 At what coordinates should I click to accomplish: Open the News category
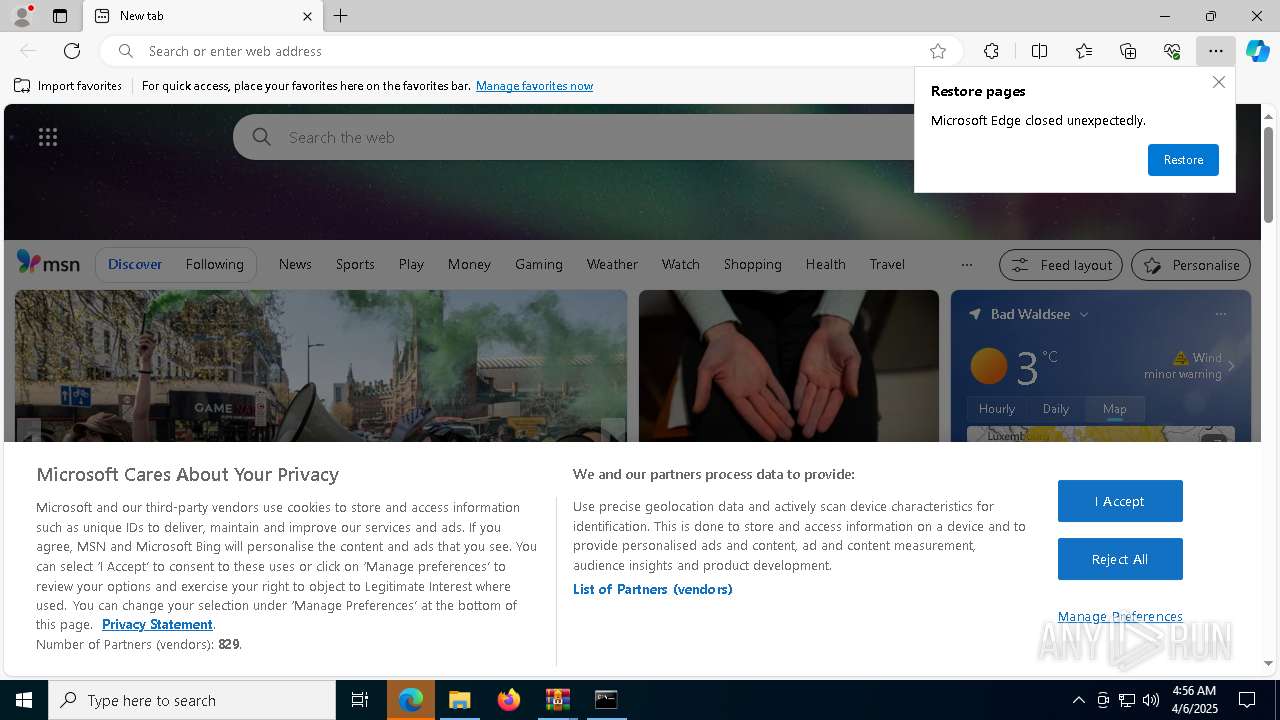pyautogui.click(x=295, y=264)
